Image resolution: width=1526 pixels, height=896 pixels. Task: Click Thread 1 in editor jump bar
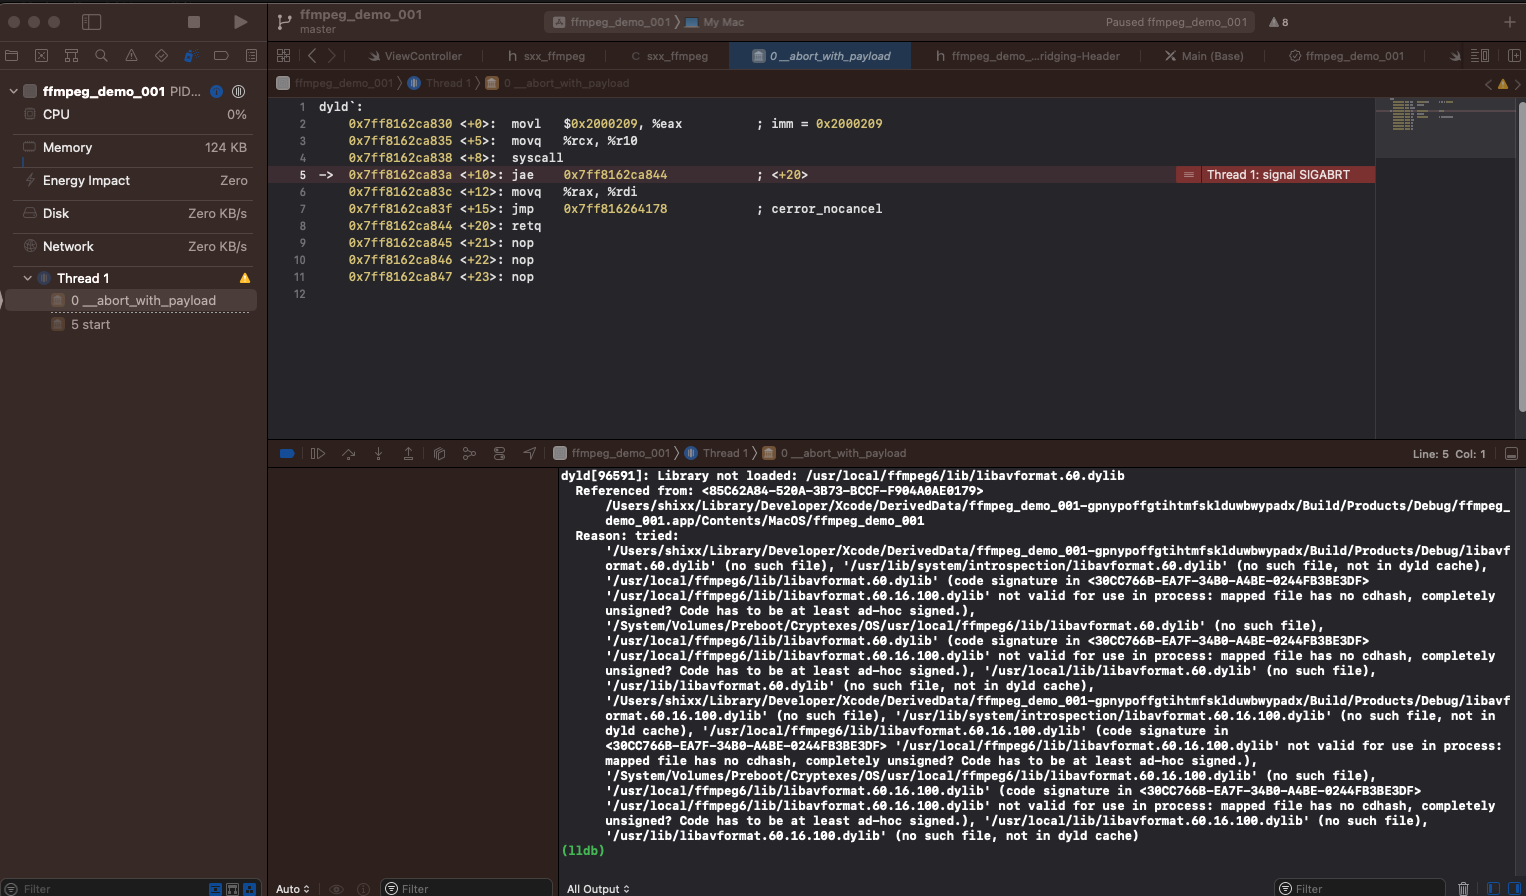coord(438,83)
